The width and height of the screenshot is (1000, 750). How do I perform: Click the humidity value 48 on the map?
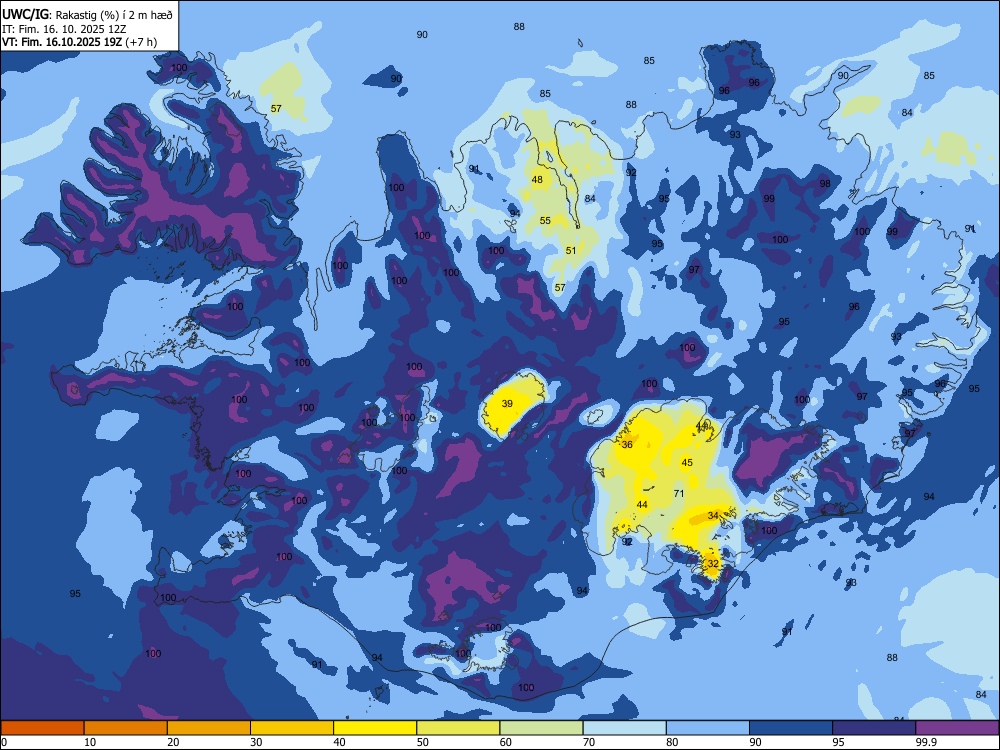pyautogui.click(x=537, y=180)
